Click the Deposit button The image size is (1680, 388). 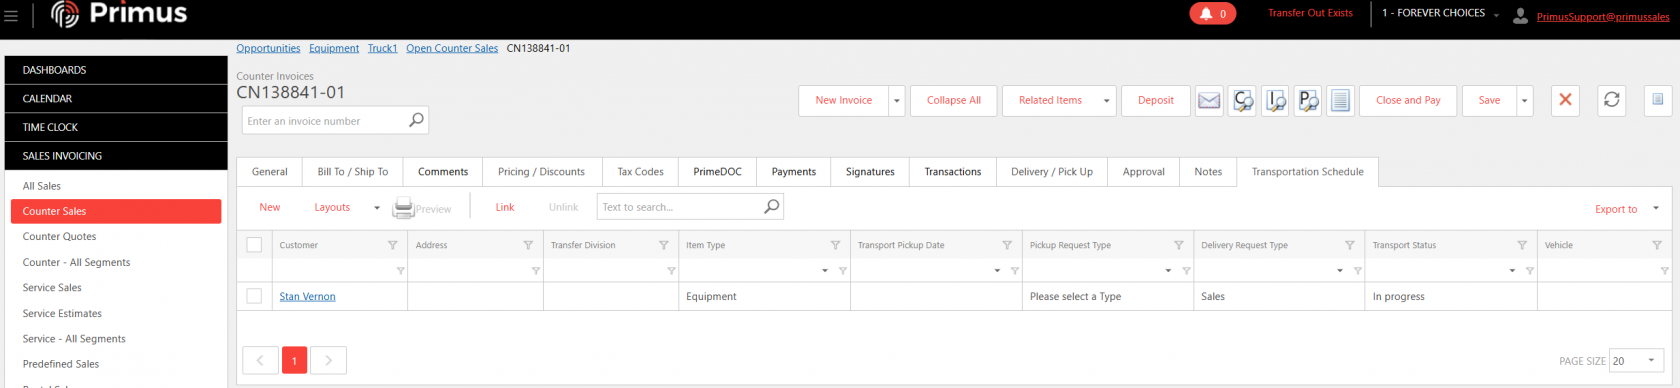1156,101
